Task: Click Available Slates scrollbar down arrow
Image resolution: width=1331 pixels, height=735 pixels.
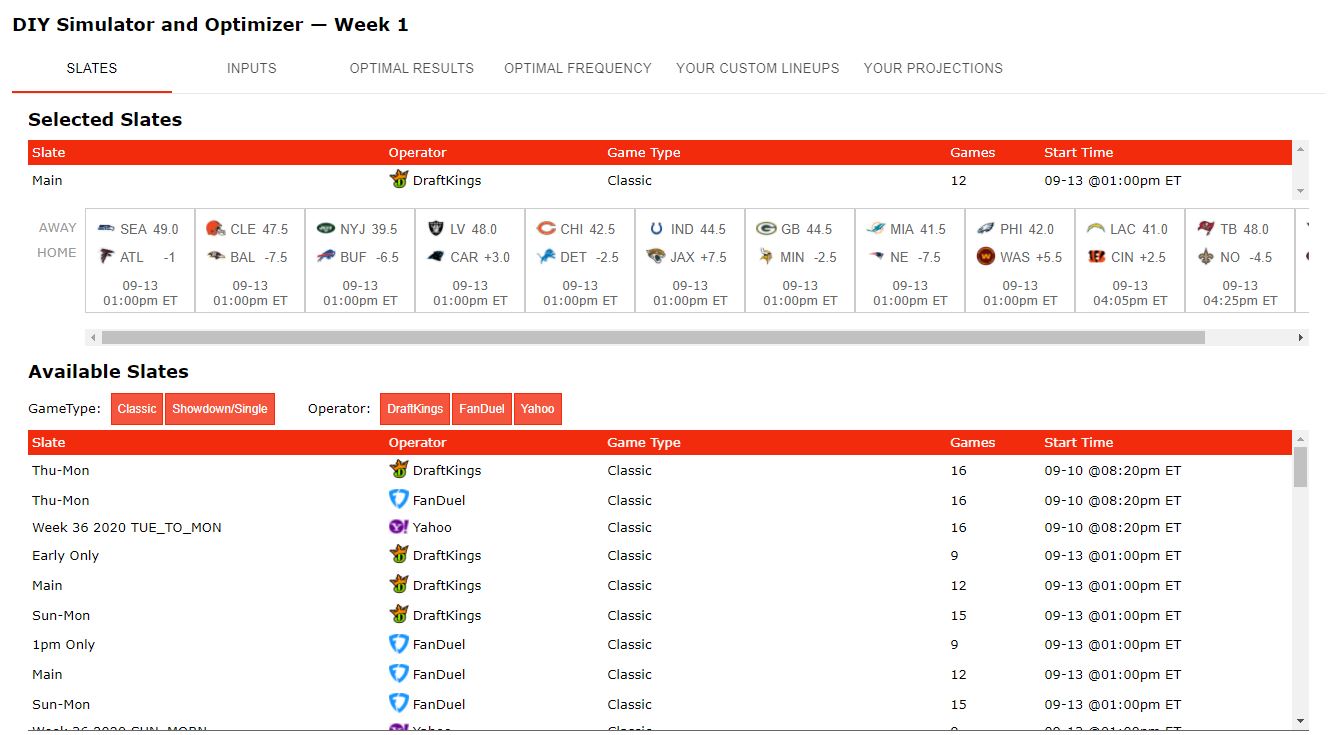Action: coord(1300,721)
